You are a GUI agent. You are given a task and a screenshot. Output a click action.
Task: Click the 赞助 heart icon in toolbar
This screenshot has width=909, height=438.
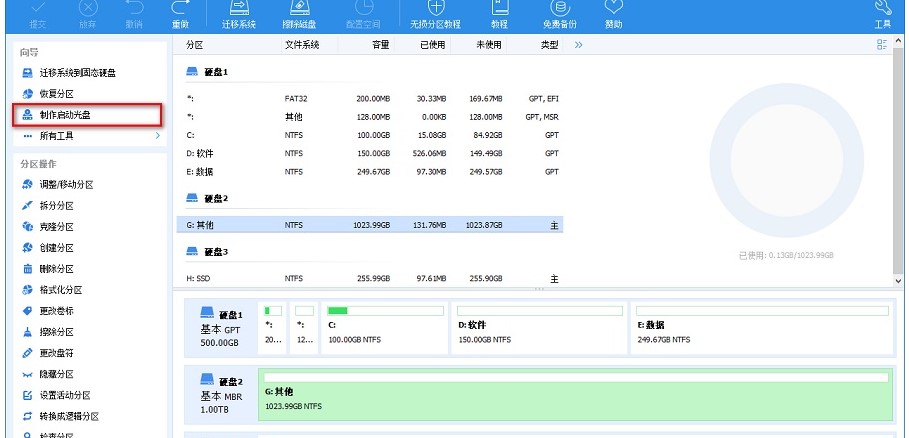tap(613, 14)
